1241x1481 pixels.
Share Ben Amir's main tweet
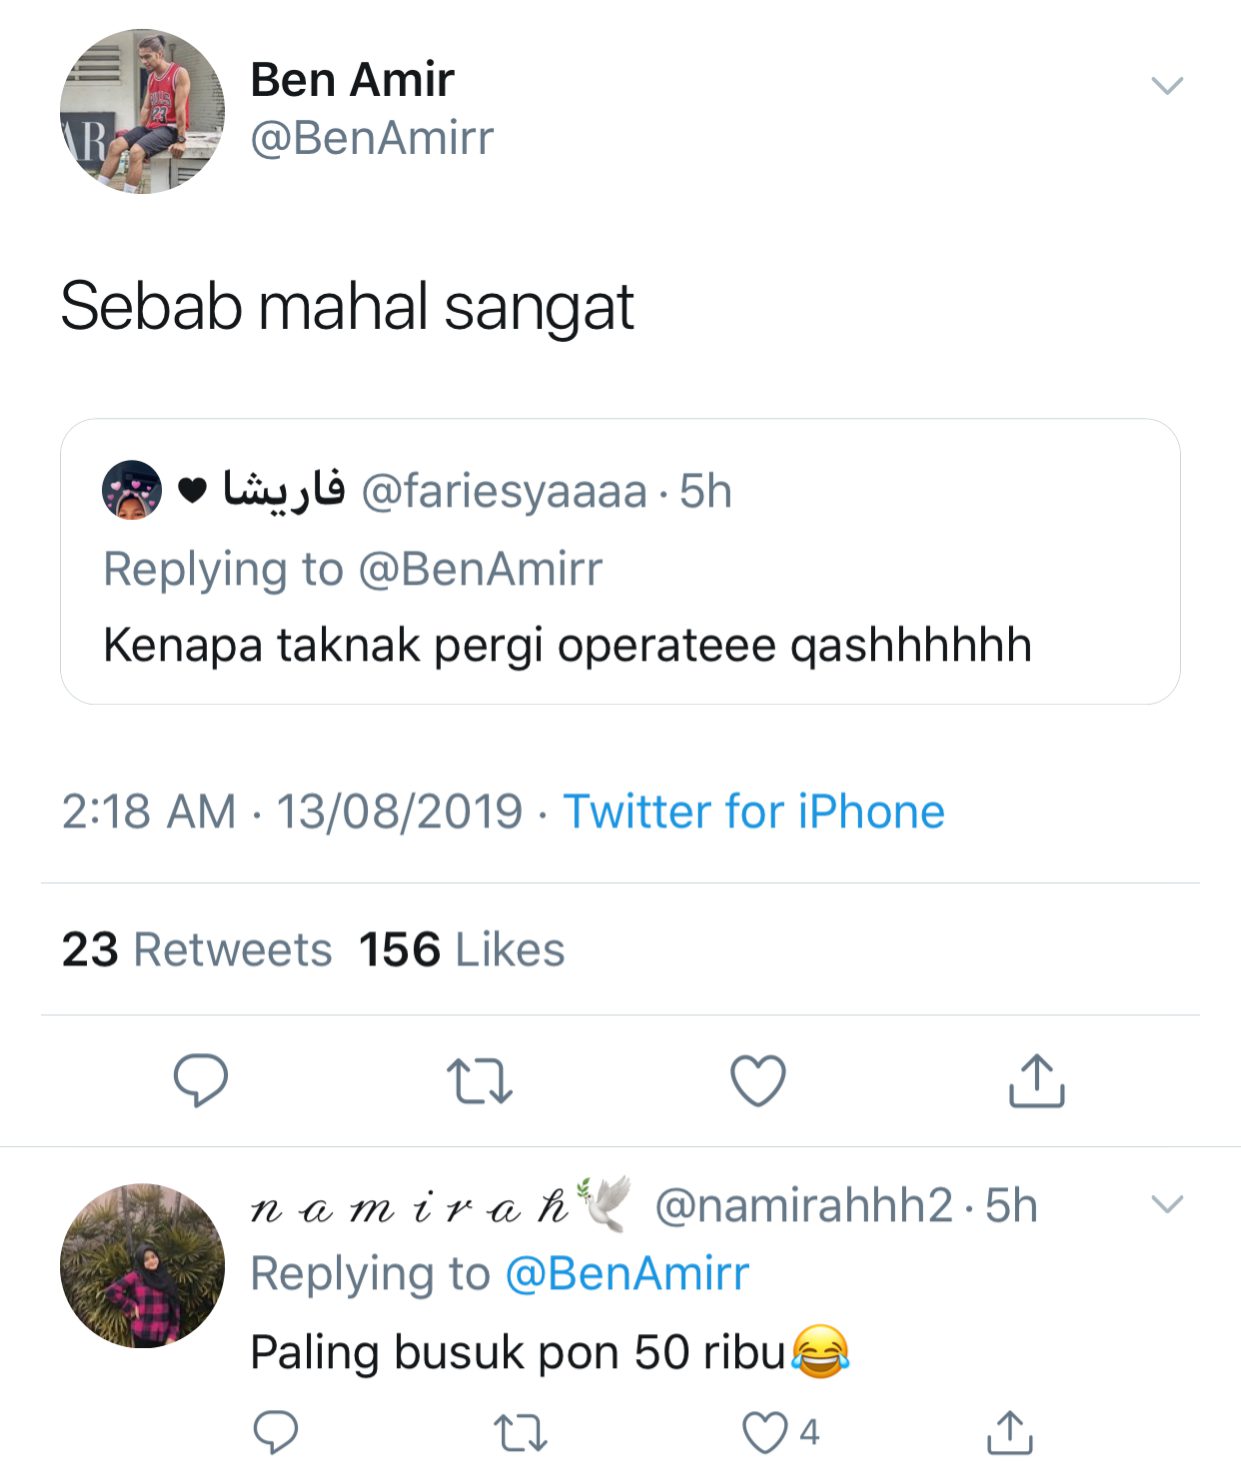click(x=1036, y=1080)
